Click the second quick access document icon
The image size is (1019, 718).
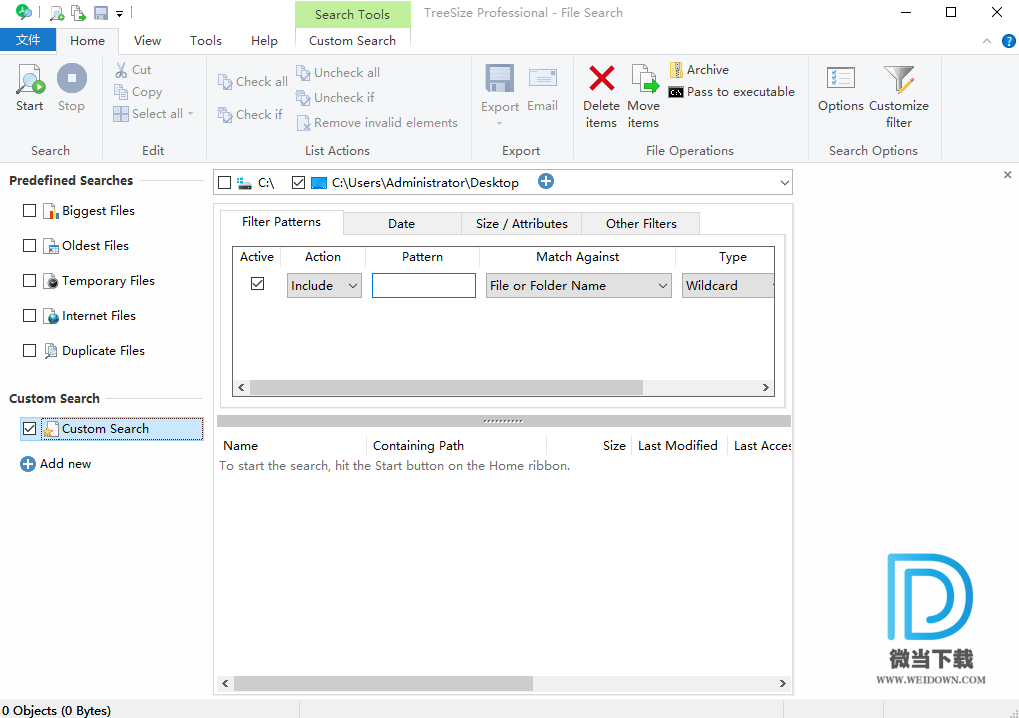pyautogui.click(x=79, y=13)
